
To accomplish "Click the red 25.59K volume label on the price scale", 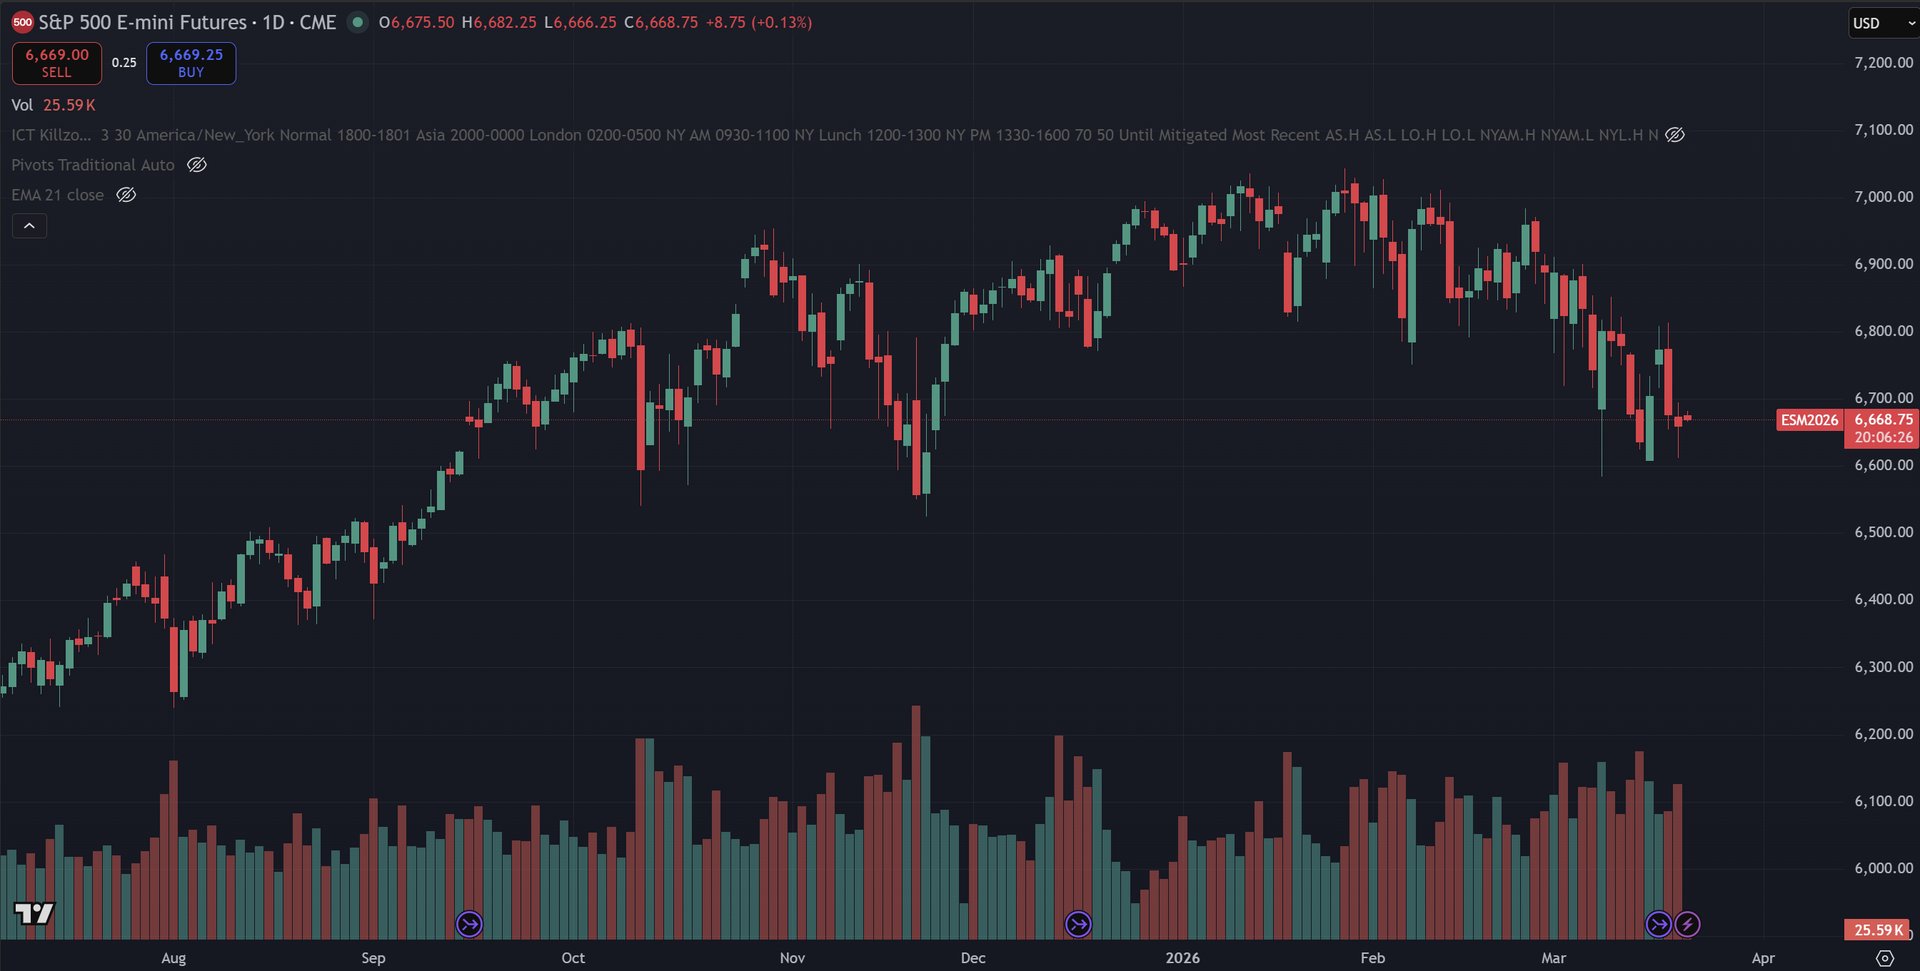I will click(x=1877, y=930).
